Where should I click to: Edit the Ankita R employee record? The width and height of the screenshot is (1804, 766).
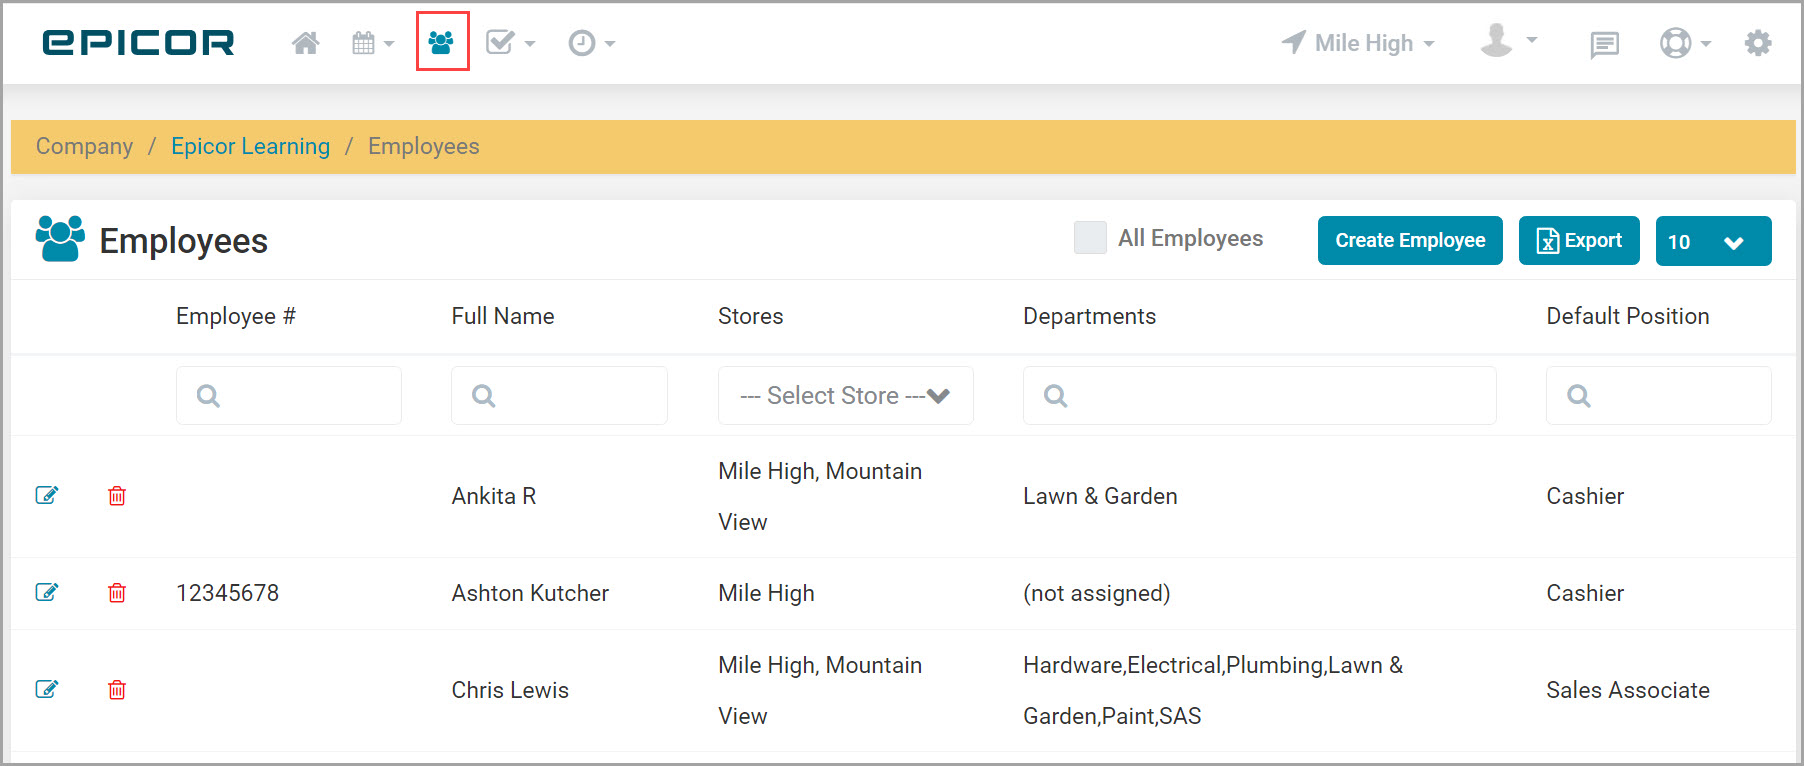[47, 495]
